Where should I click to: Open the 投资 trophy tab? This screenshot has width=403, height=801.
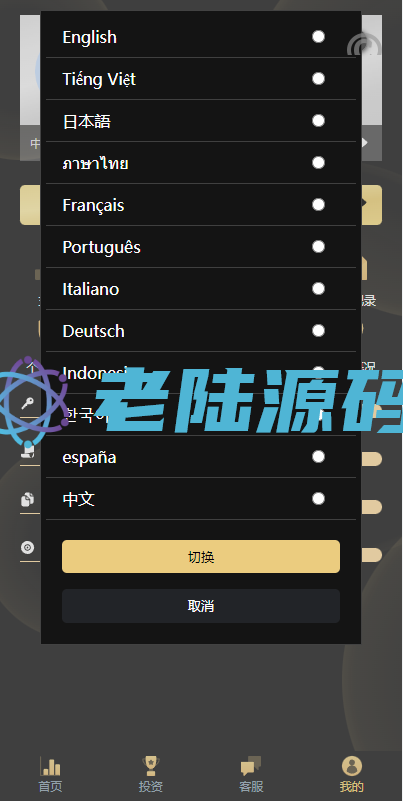click(x=151, y=766)
